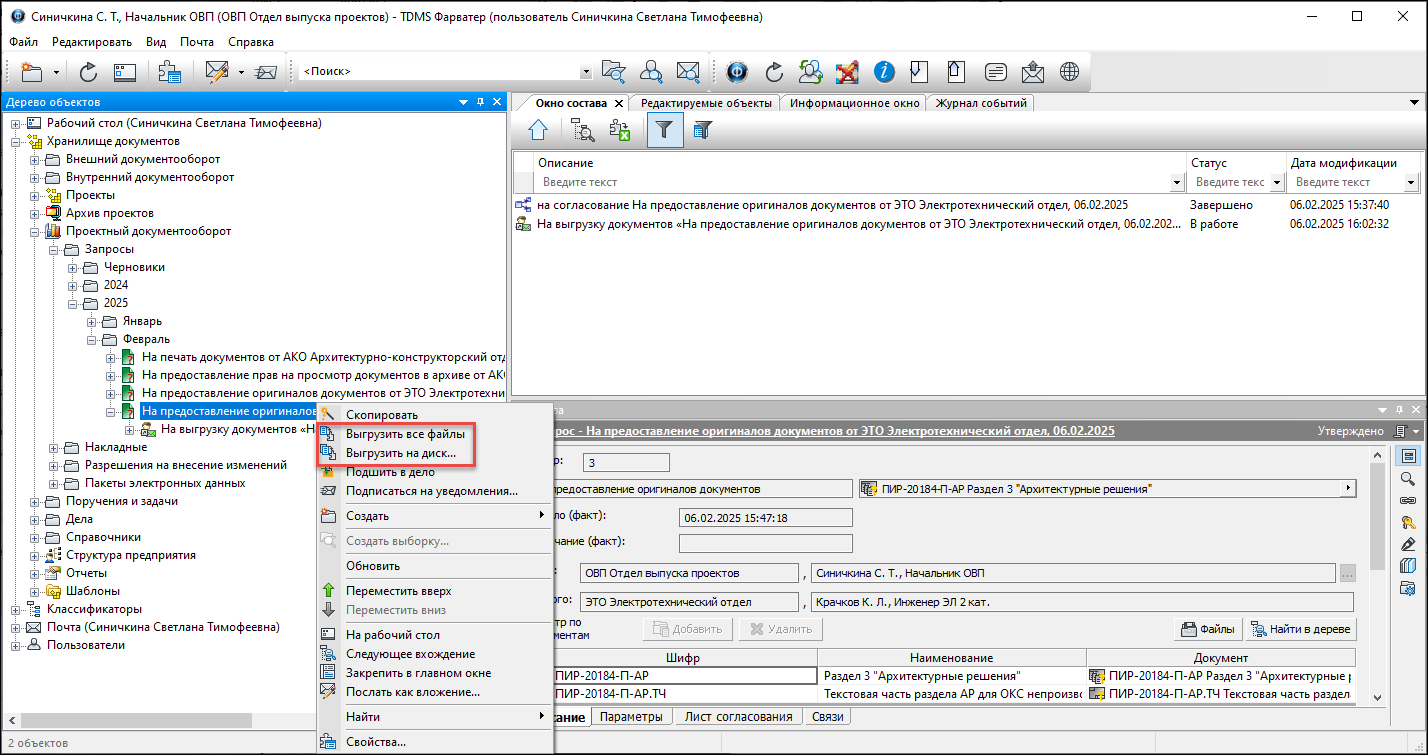Click the document with down arrow icon
Viewport: 1428px width, 755px height.
[x=920, y=72]
